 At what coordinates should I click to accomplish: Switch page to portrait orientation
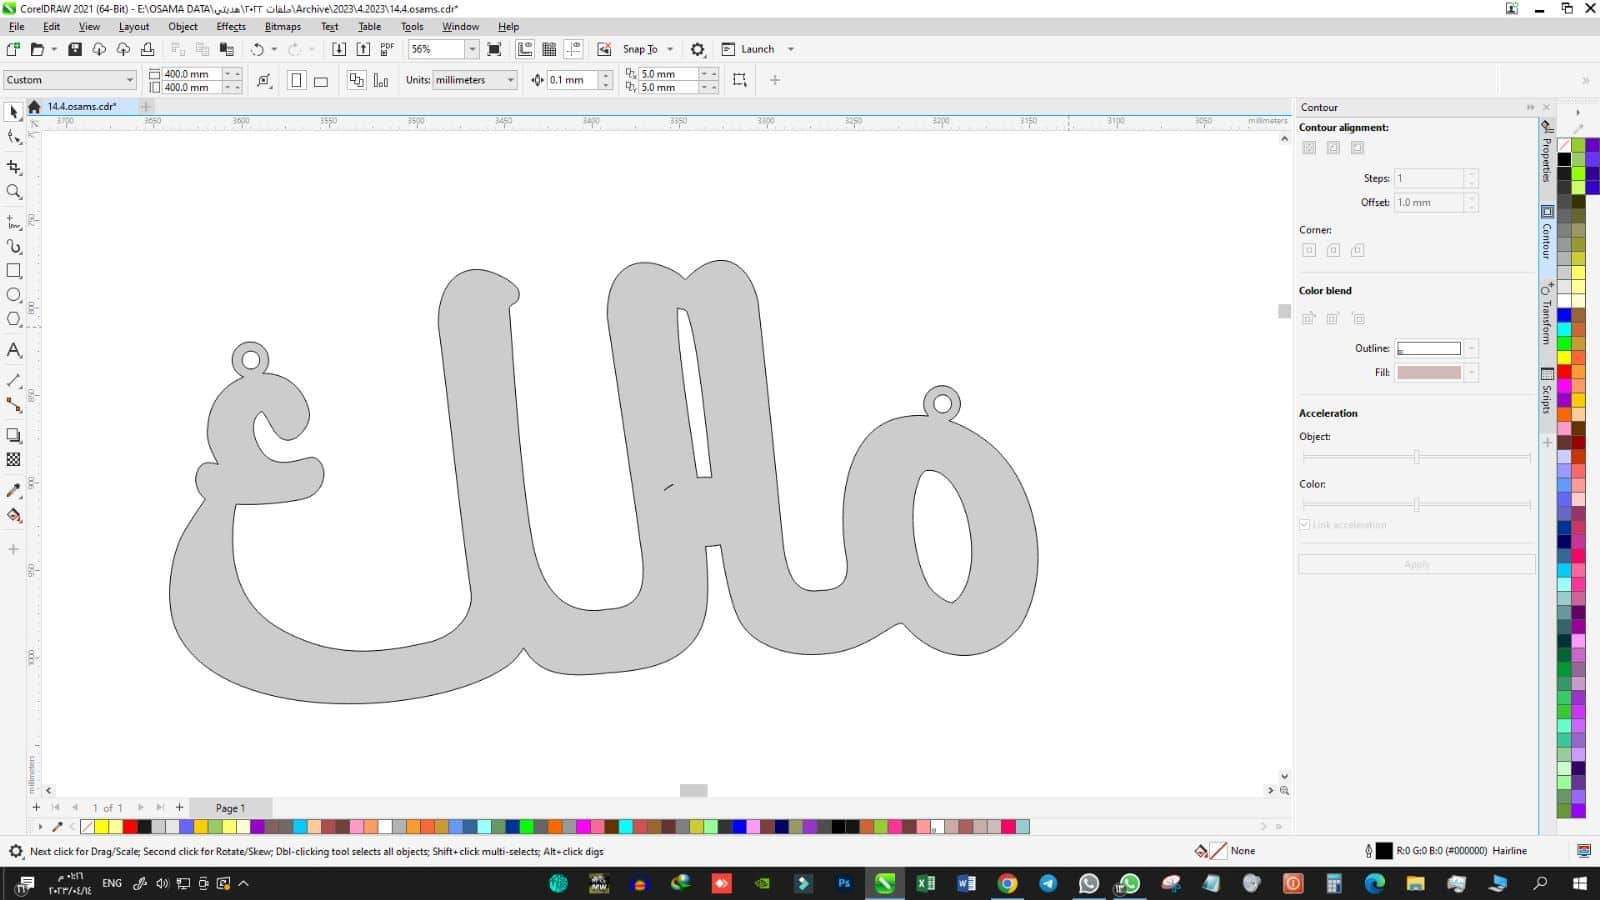296,81
